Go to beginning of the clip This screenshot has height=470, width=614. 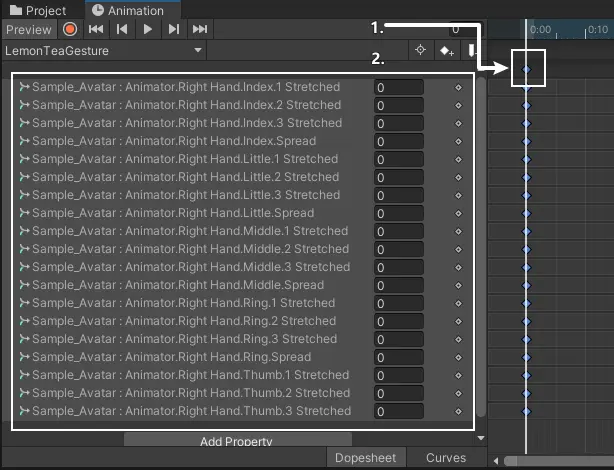(x=96, y=29)
